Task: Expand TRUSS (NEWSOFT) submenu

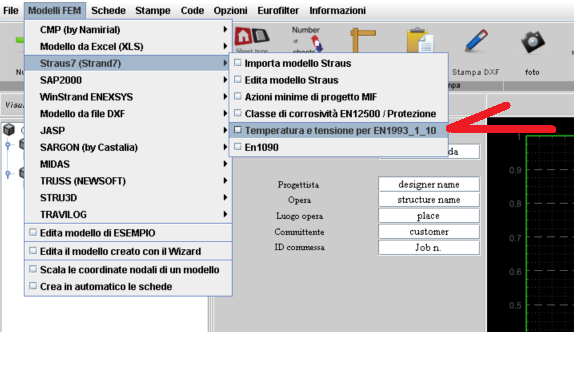Action: pyautogui.click(x=128, y=181)
